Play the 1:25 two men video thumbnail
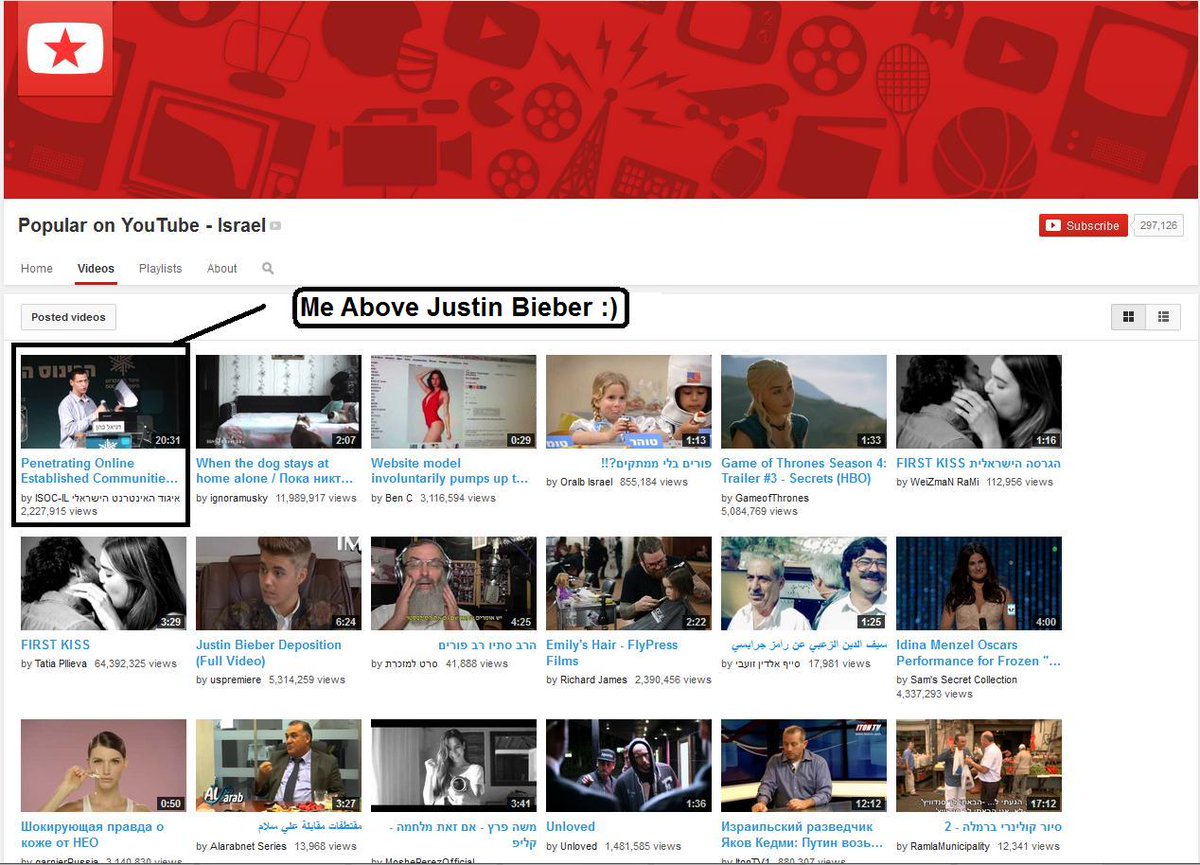This screenshot has width=1200, height=865. [804, 583]
